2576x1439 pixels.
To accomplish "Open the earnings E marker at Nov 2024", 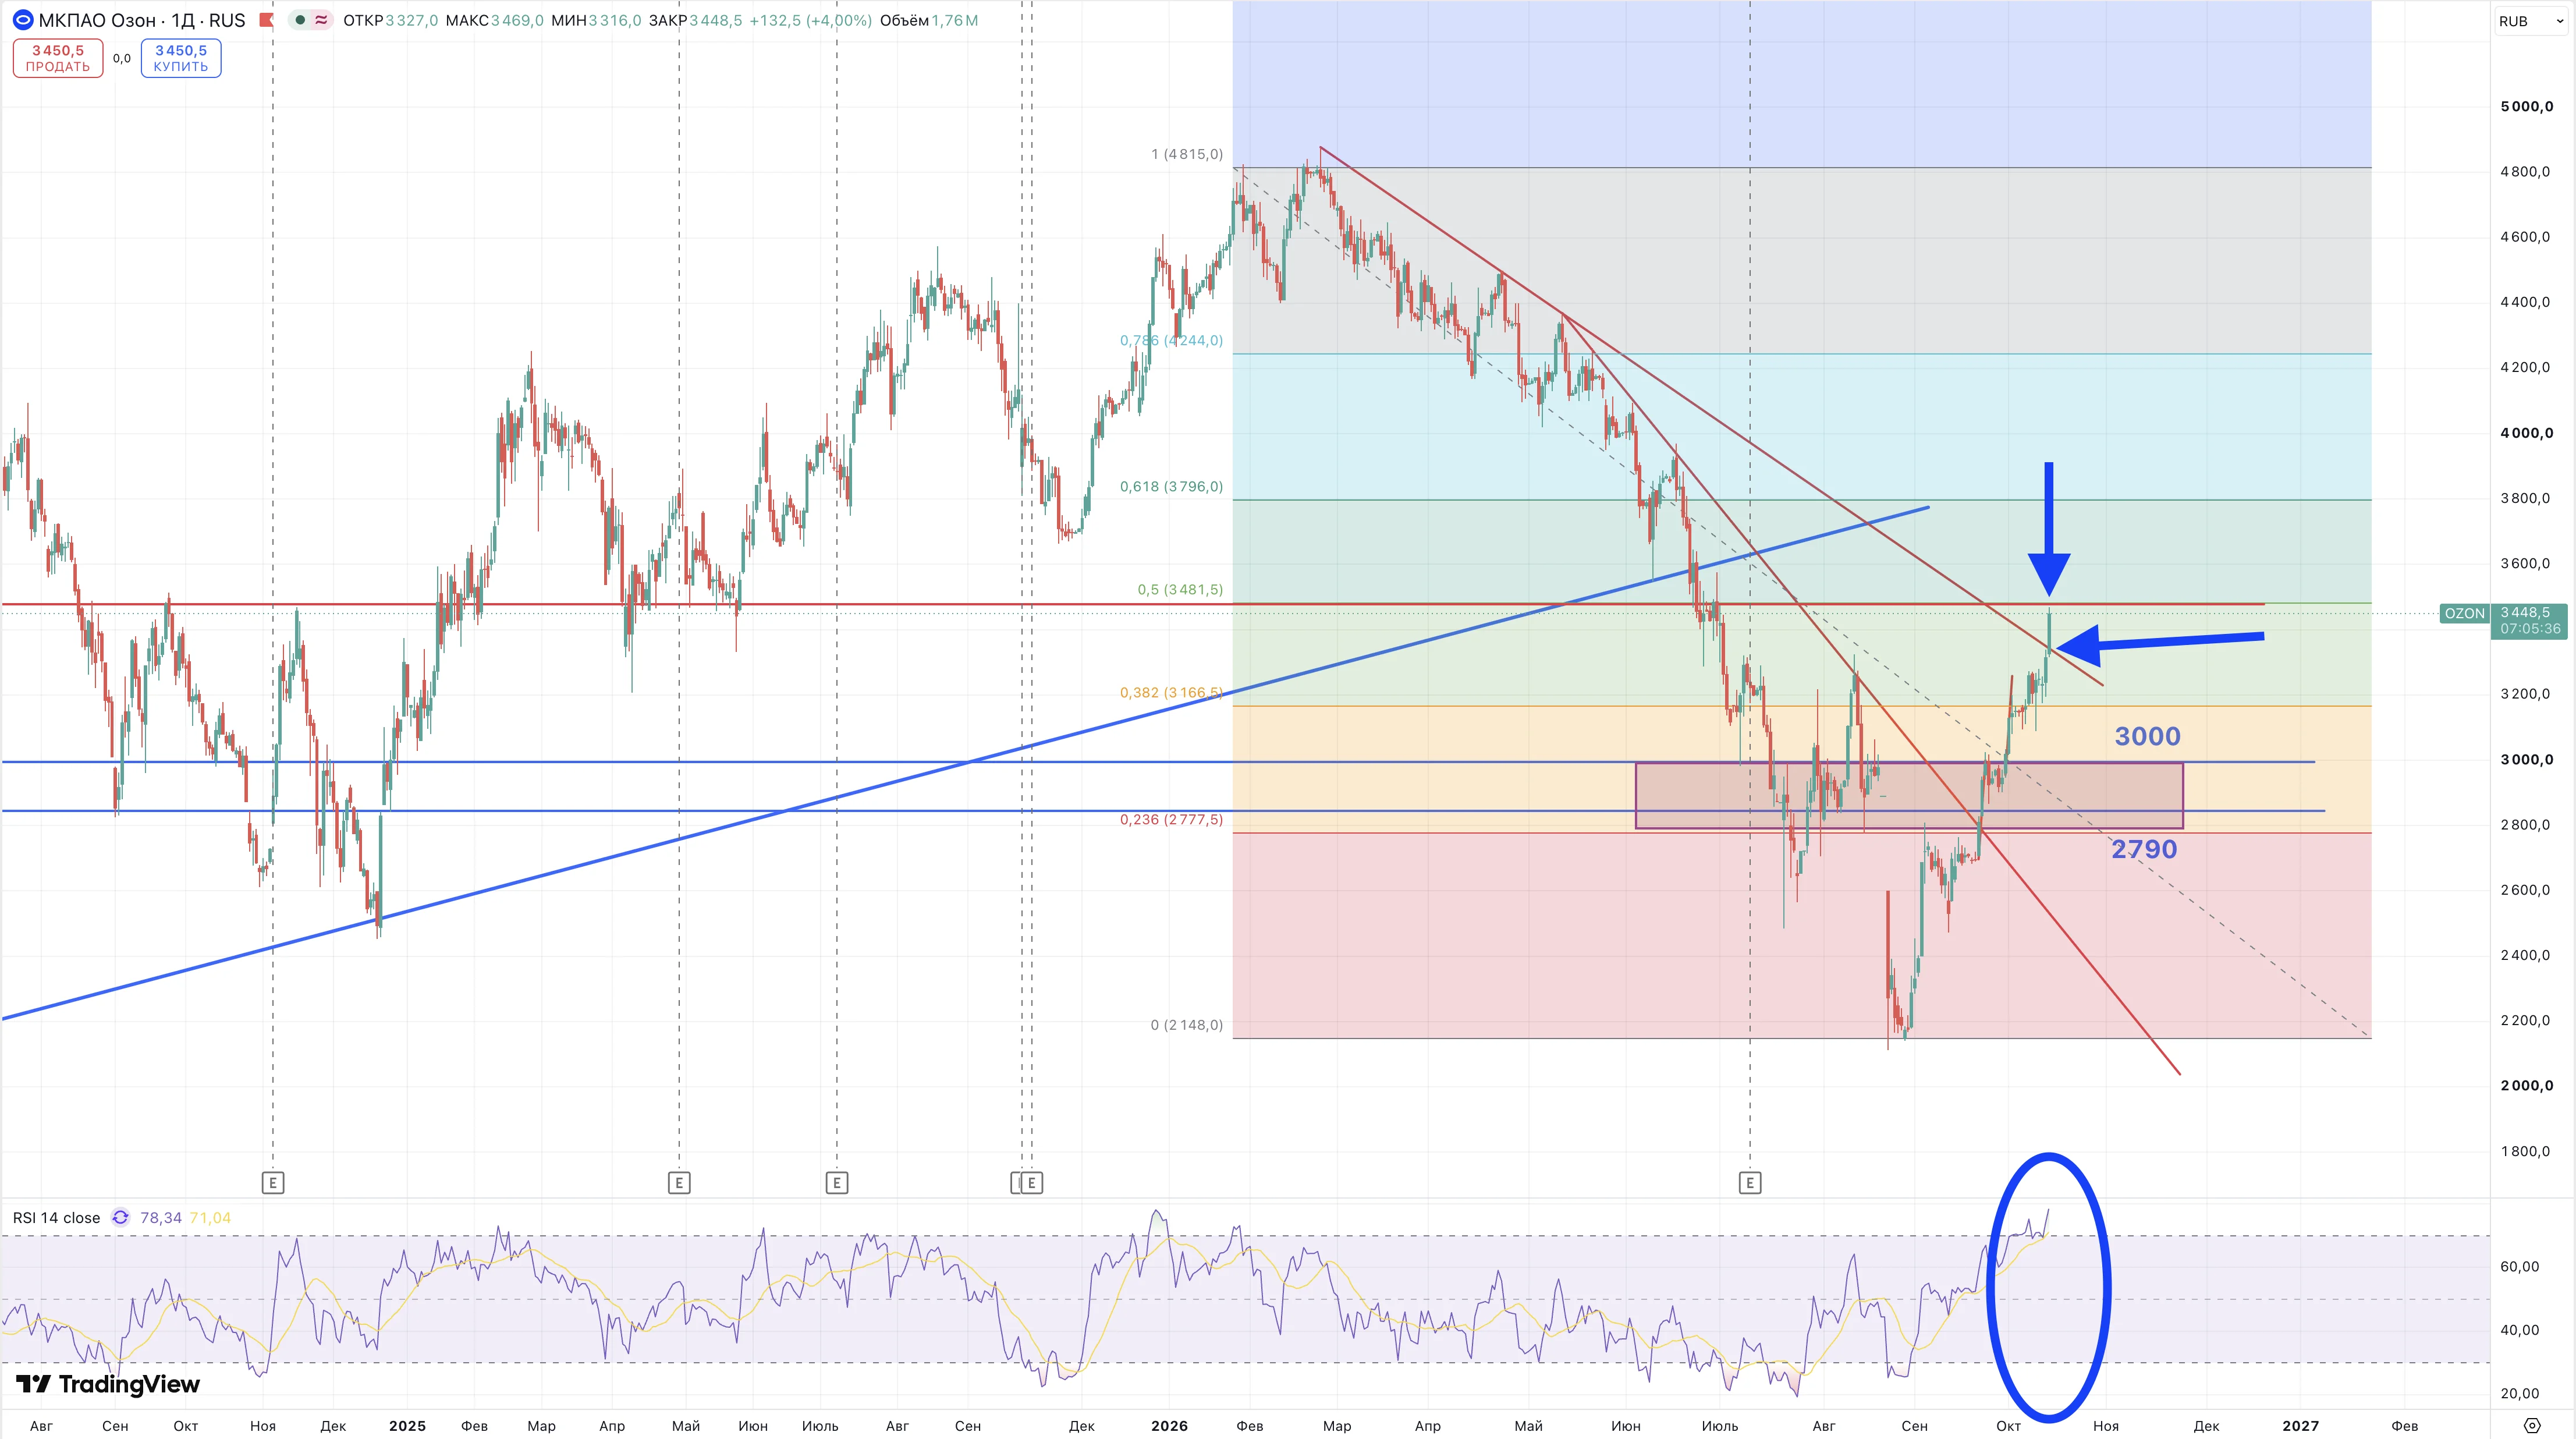I will (x=273, y=1183).
